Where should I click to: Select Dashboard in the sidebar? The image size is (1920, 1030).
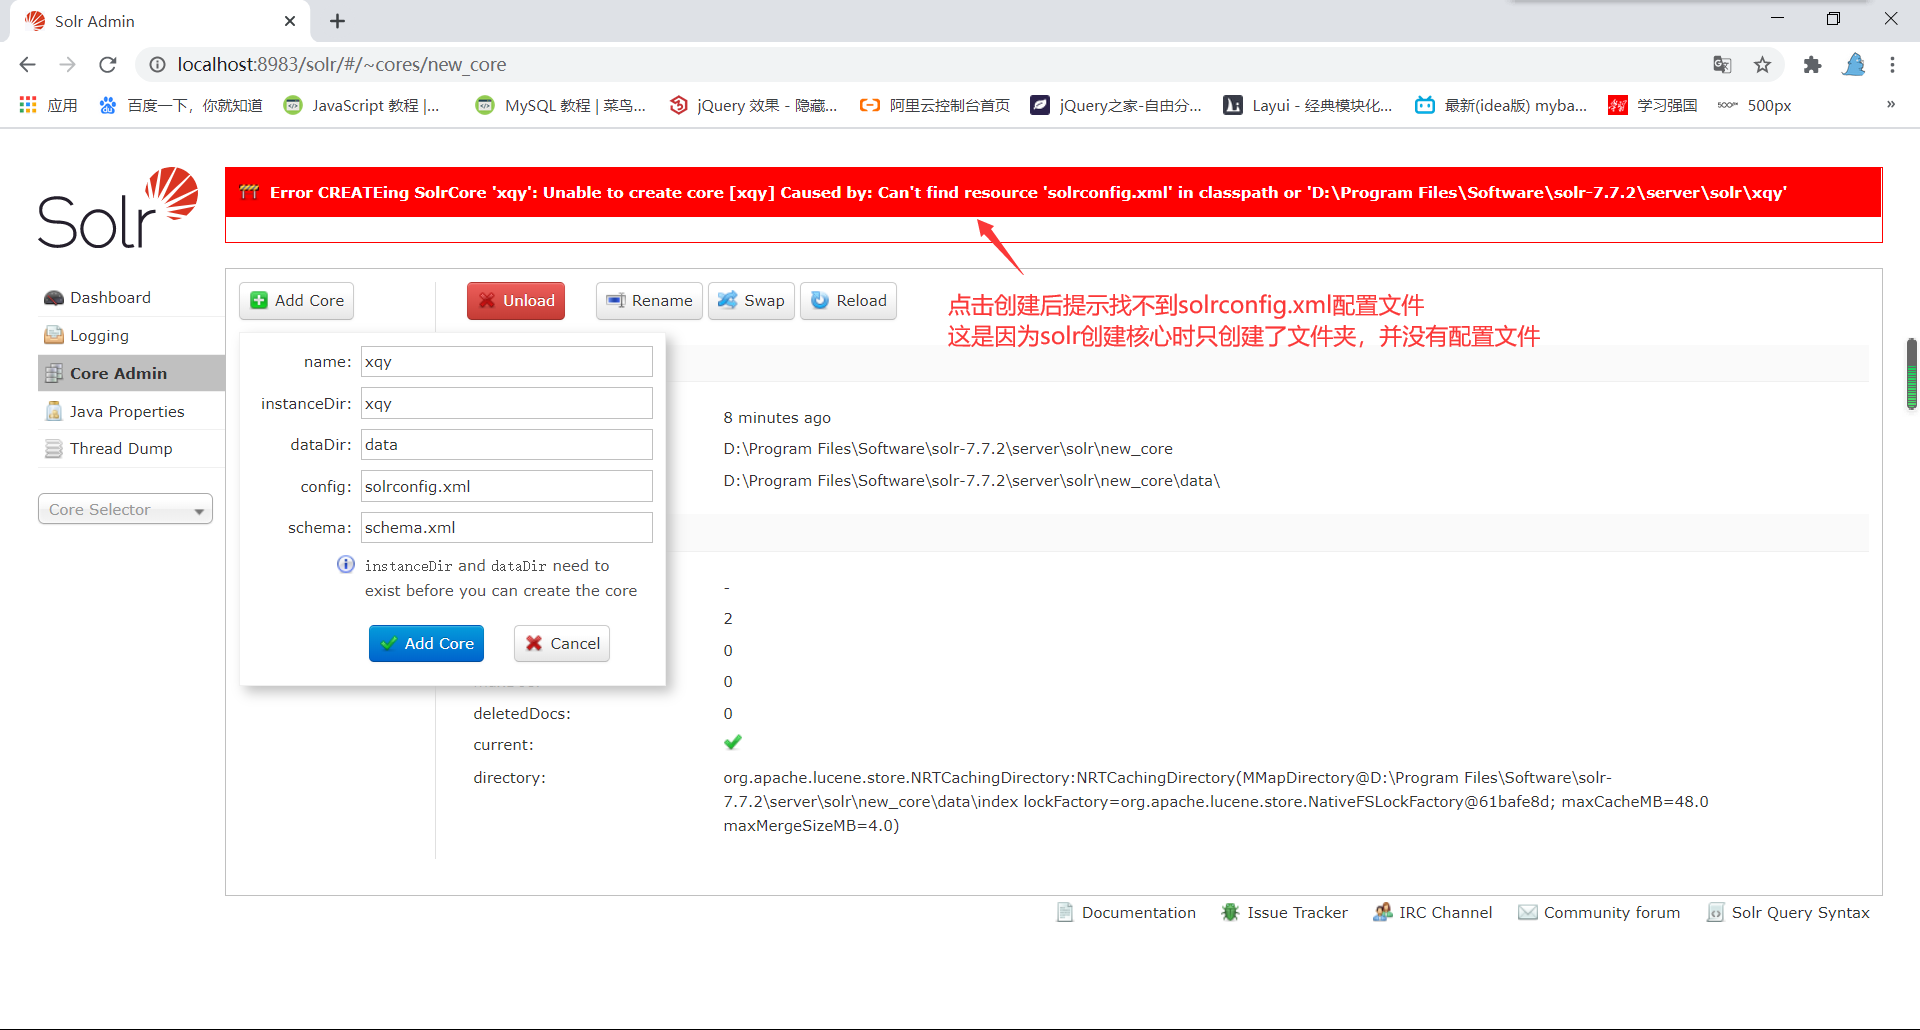click(x=109, y=297)
